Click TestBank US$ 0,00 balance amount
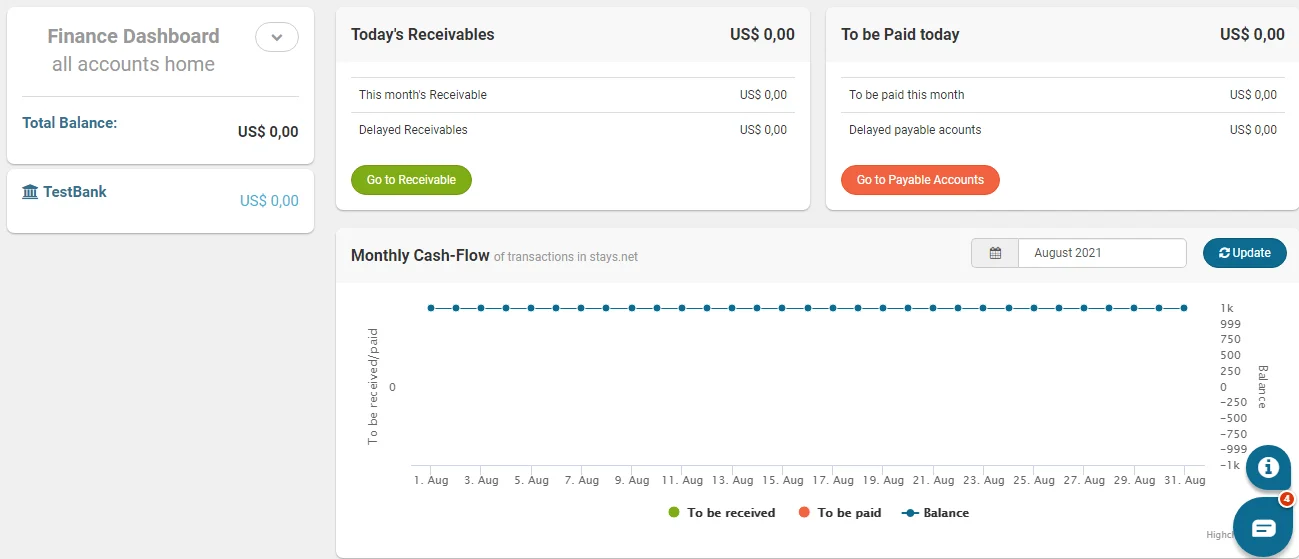1299x559 pixels. pyautogui.click(x=269, y=201)
